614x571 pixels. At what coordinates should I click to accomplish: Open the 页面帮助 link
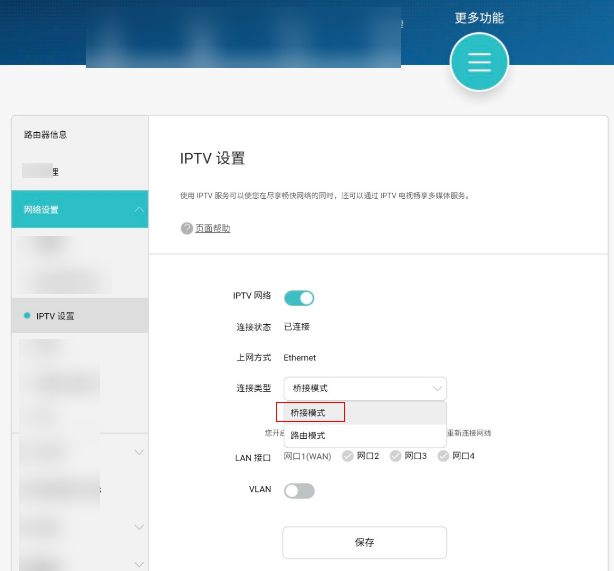click(212, 228)
